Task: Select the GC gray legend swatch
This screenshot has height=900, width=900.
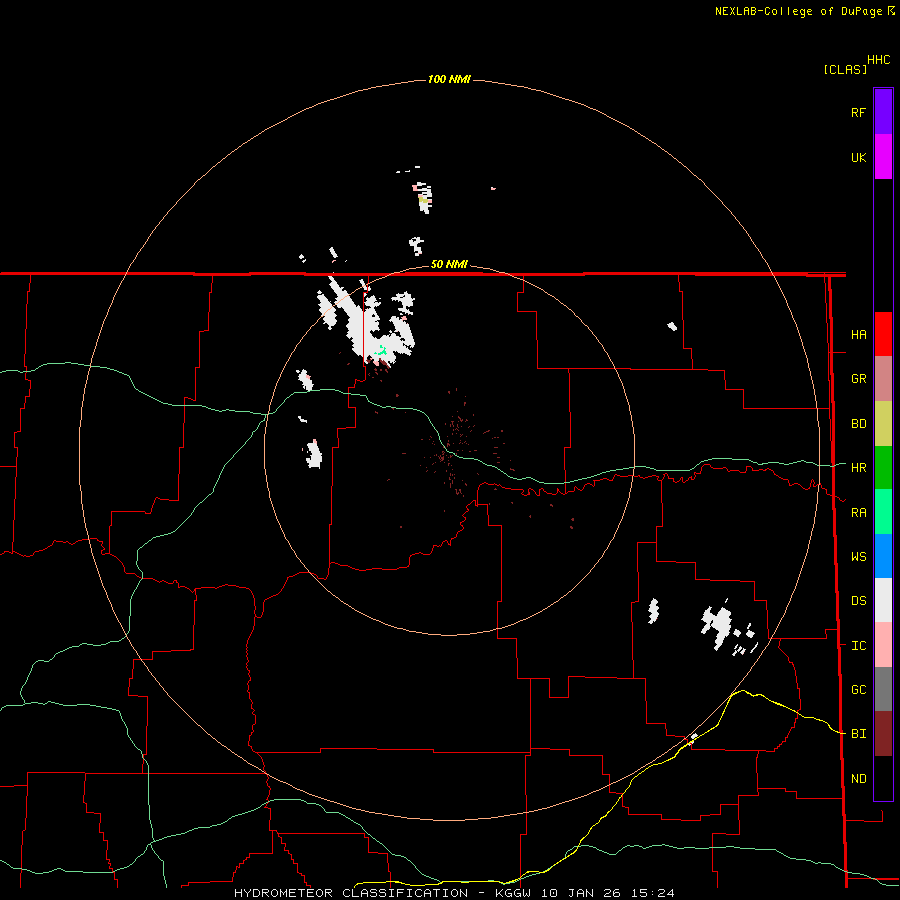Action: click(883, 689)
